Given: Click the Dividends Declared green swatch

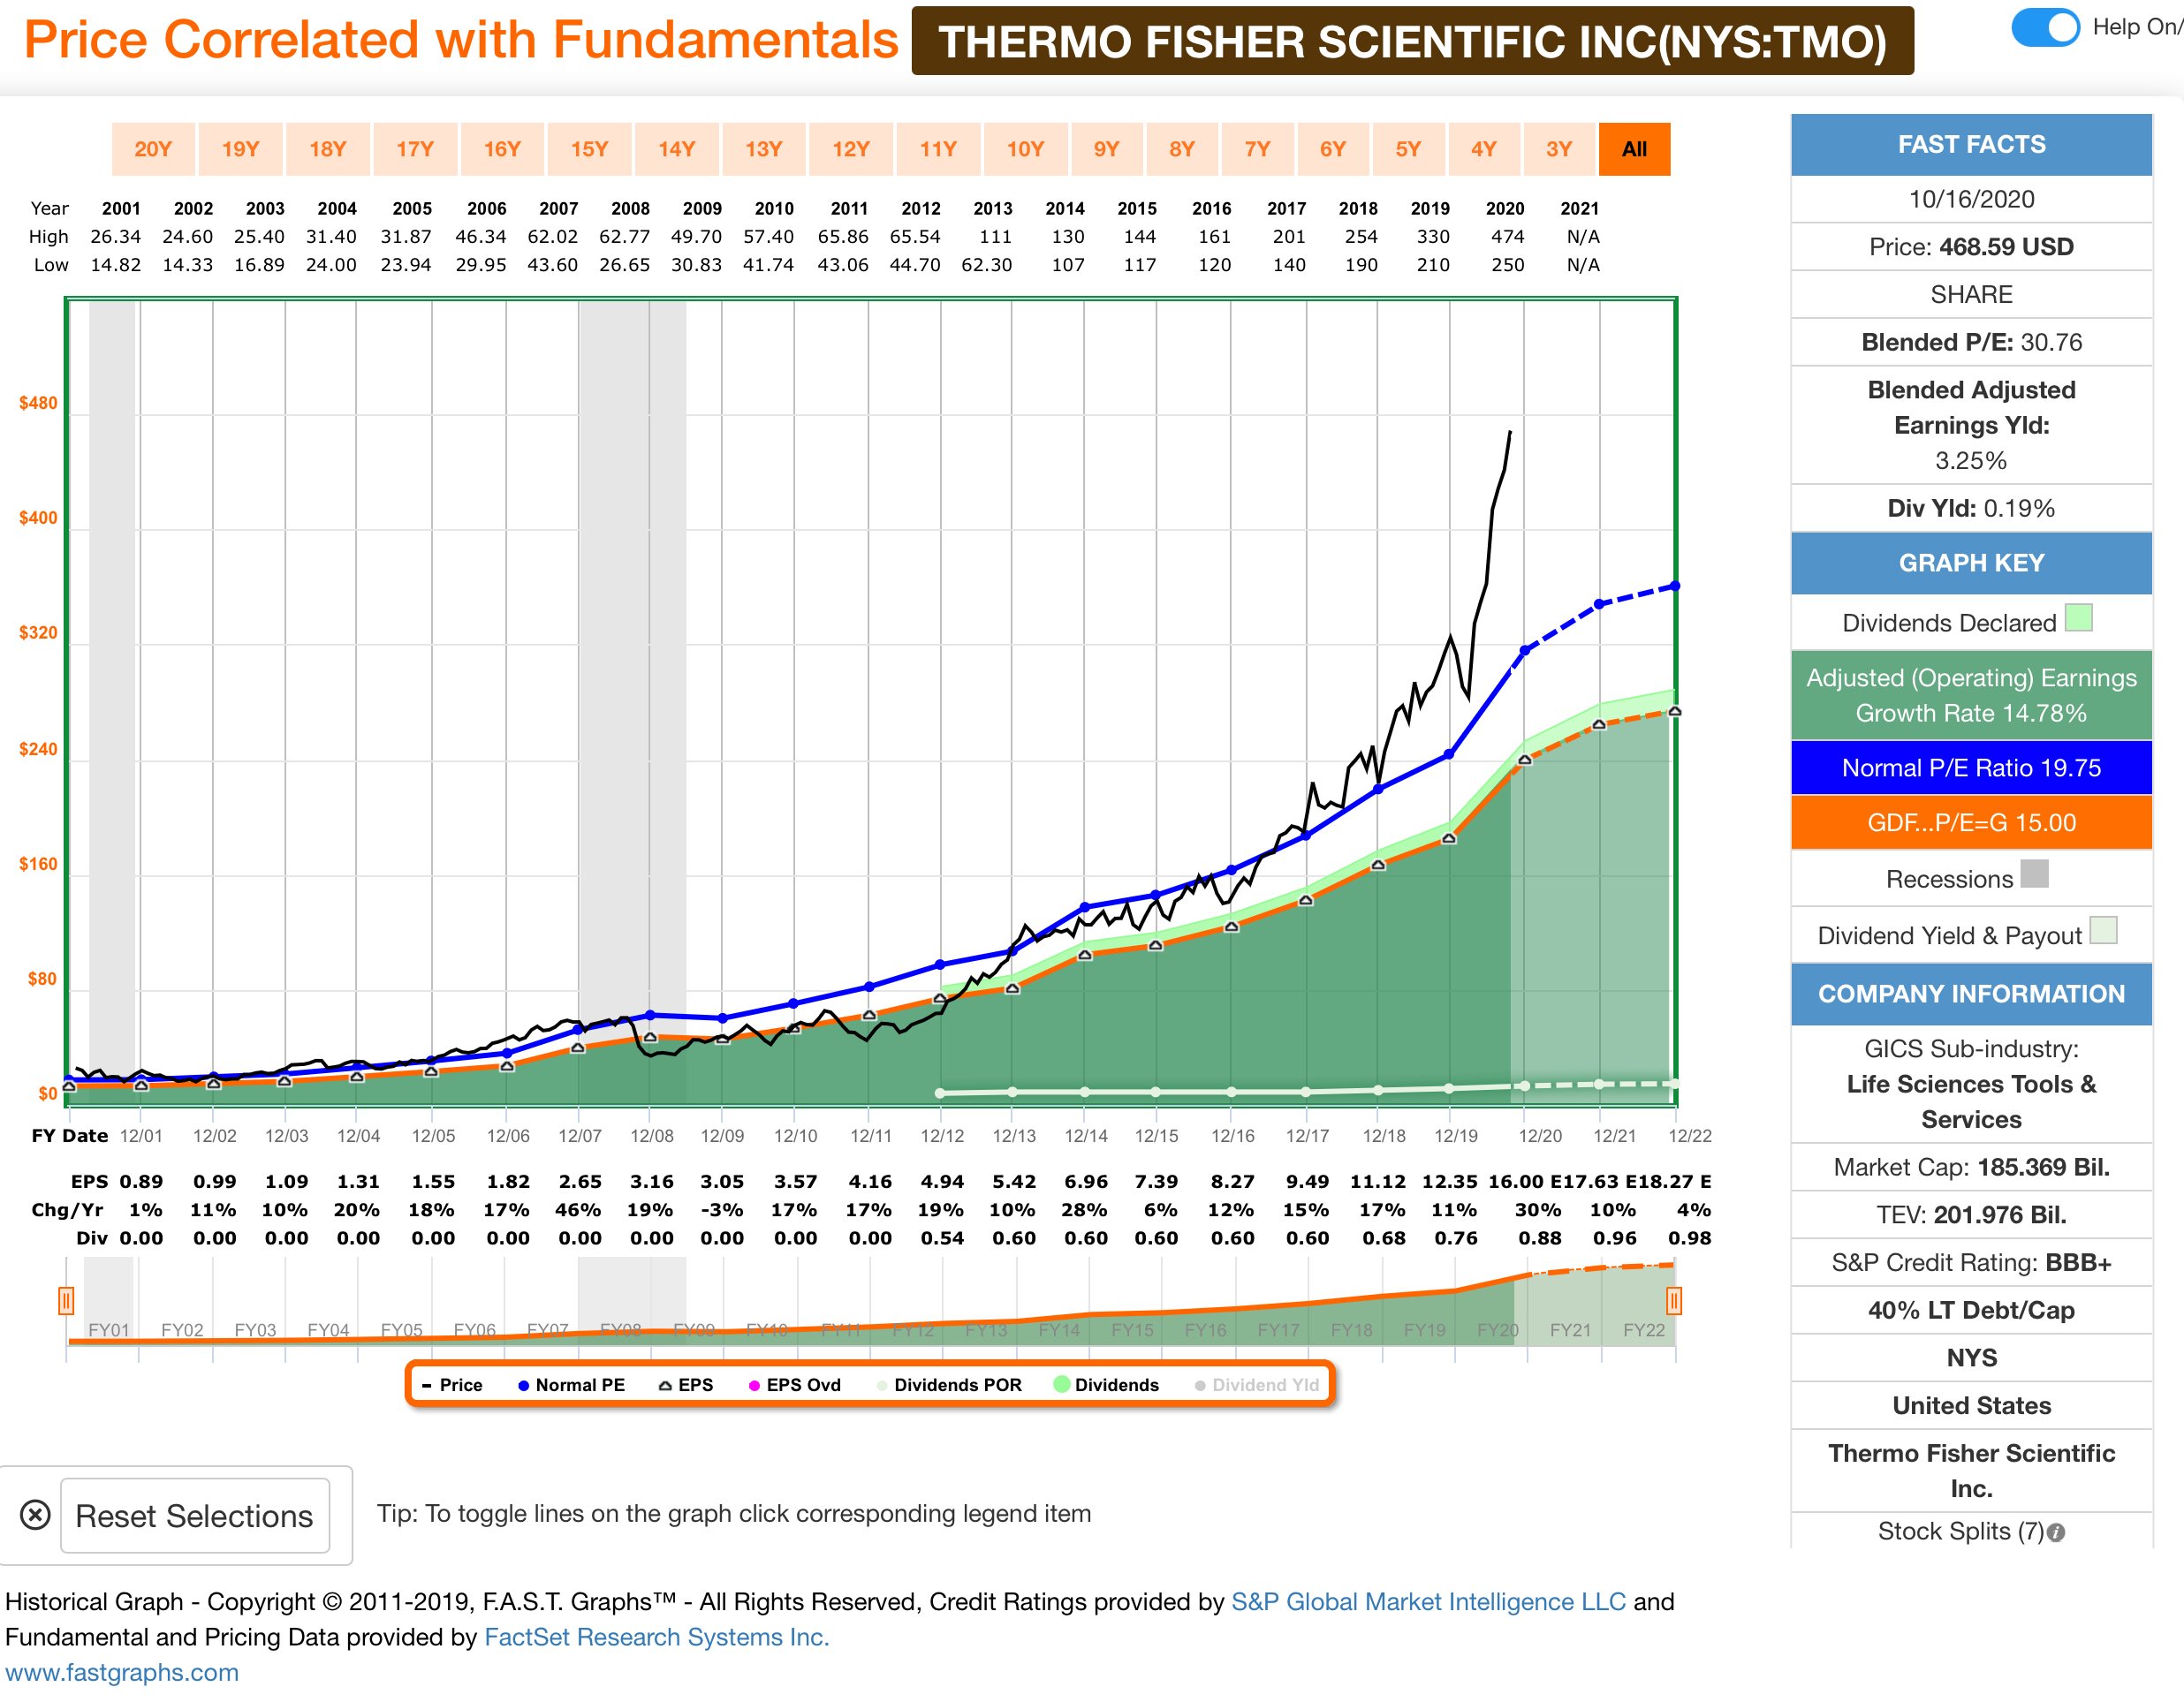Looking at the screenshot, I should (2078, 618).
